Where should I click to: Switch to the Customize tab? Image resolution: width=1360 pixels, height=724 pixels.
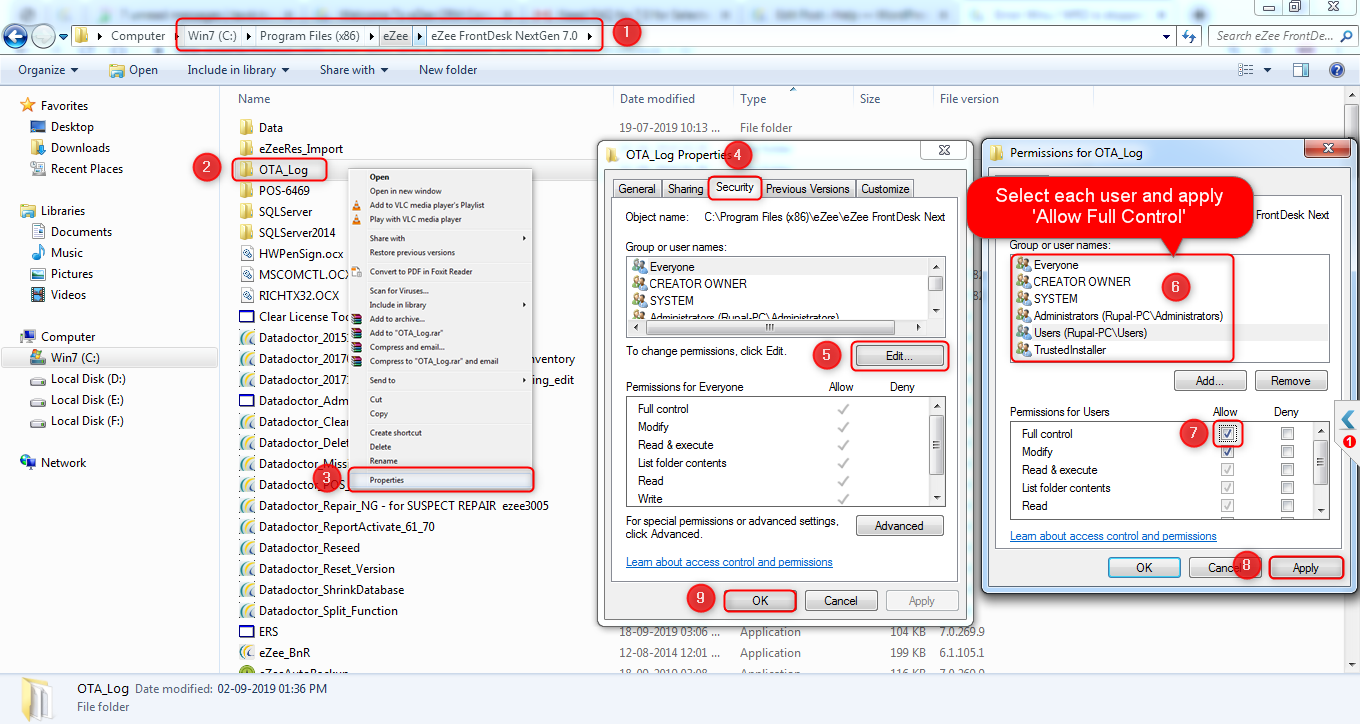click(x=885, y=189)
